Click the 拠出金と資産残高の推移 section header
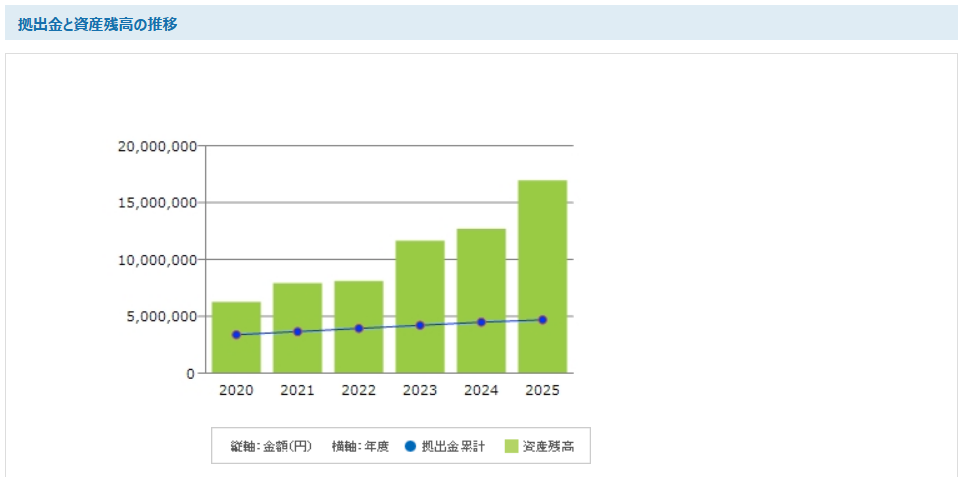Screen dimensions: 961x477 tap(98, 24)
